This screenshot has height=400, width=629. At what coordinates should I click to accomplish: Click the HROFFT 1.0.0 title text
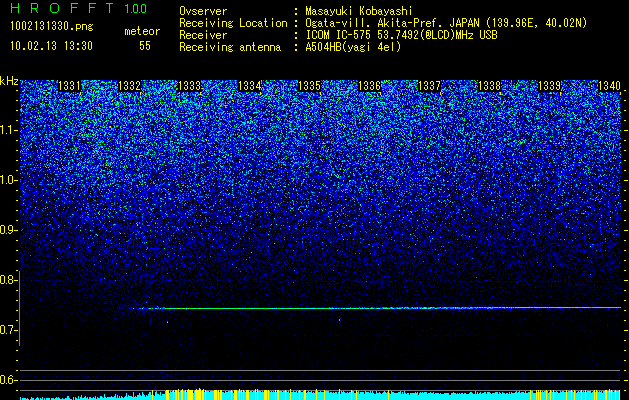[79, 8]
